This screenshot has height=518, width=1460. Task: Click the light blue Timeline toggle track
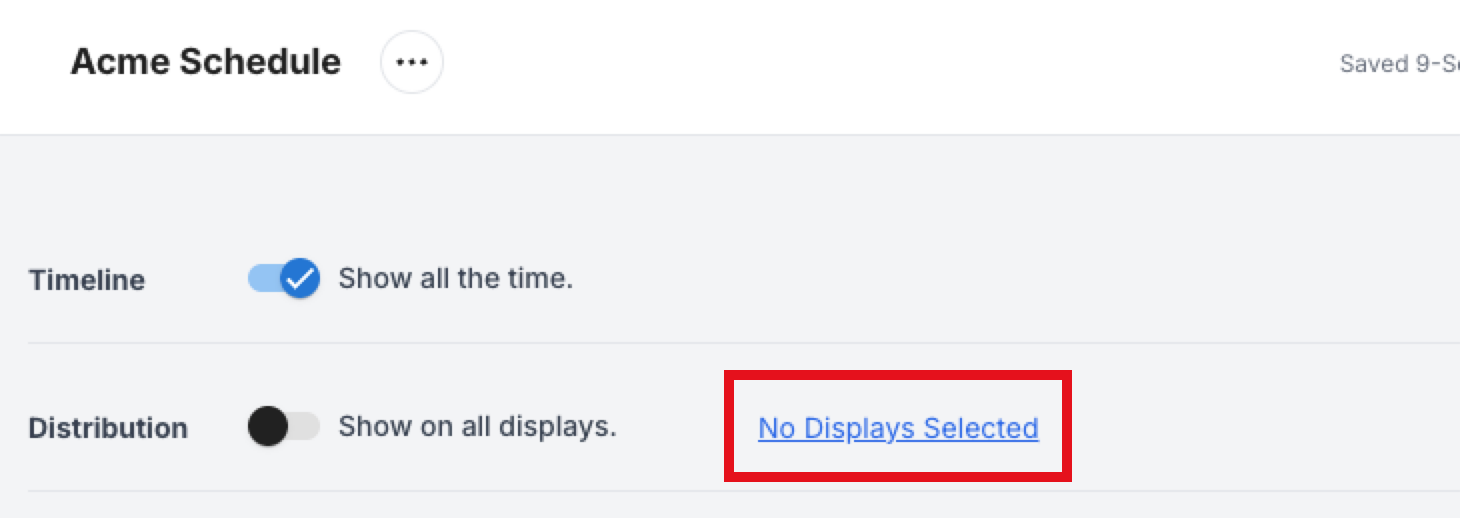pos(261,279)
